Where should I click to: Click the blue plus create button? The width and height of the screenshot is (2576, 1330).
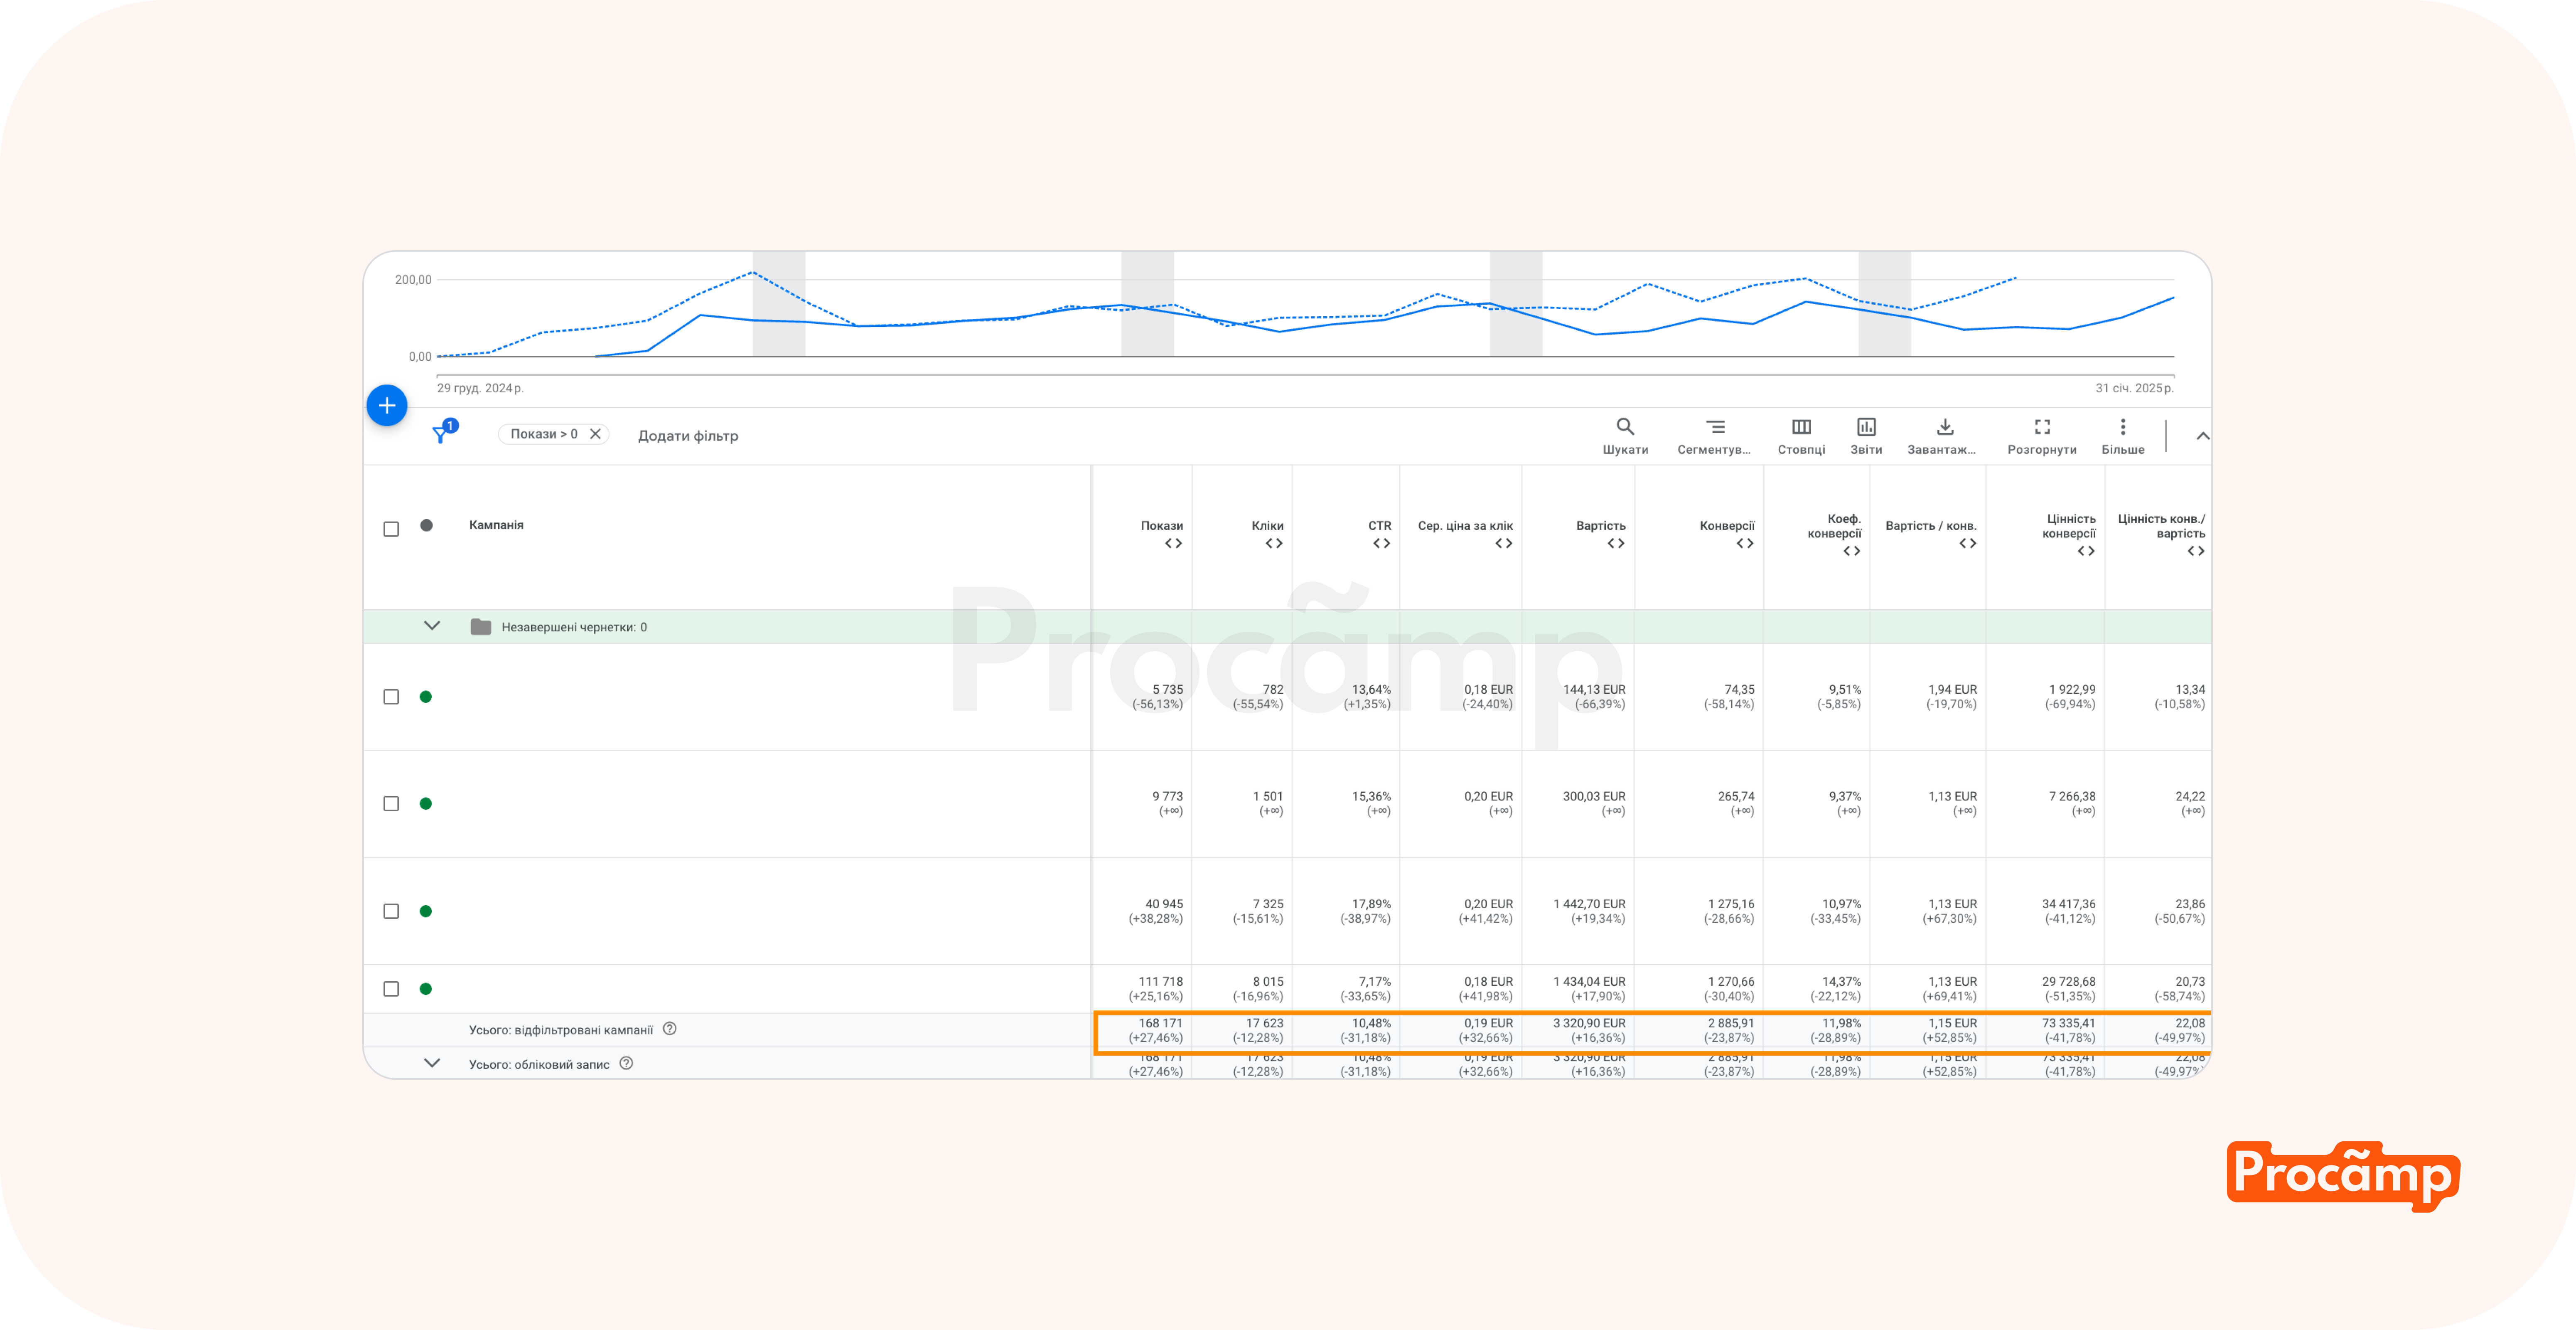click(387, 405)
